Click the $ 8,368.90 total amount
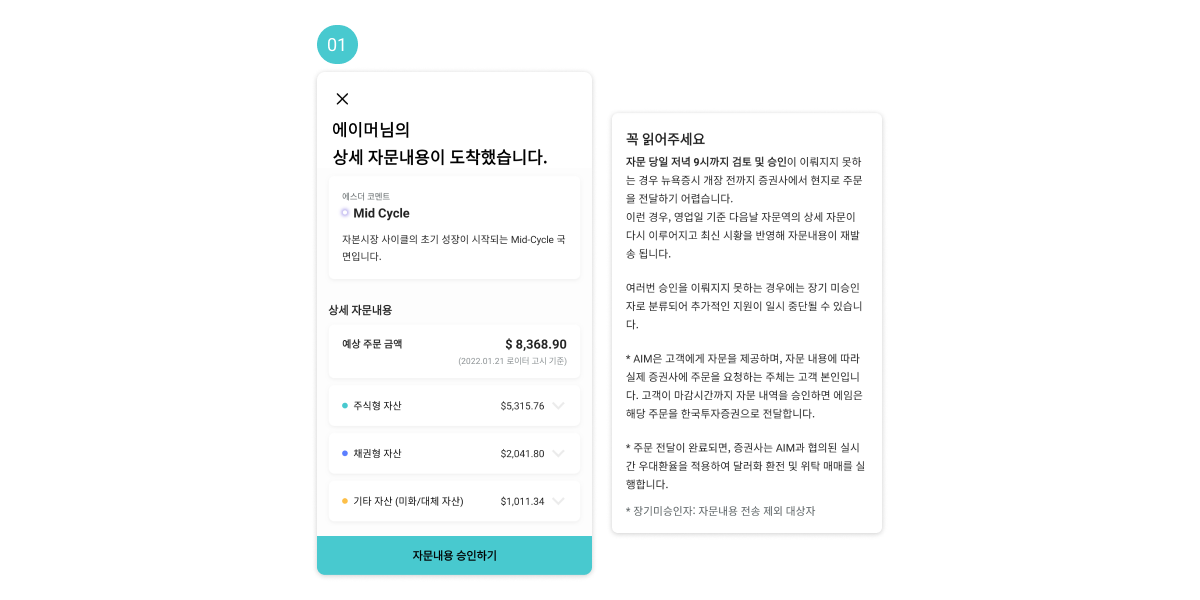This screenshot has width=1200, height=600. (x=535, y=344)
